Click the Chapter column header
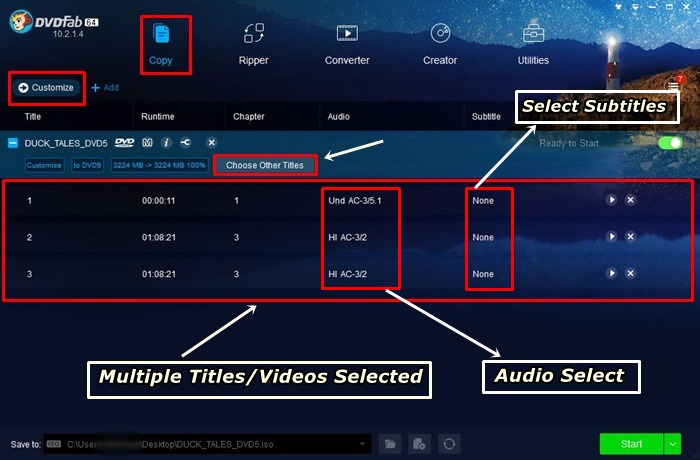The image size is (700, 460). (248, 117)
